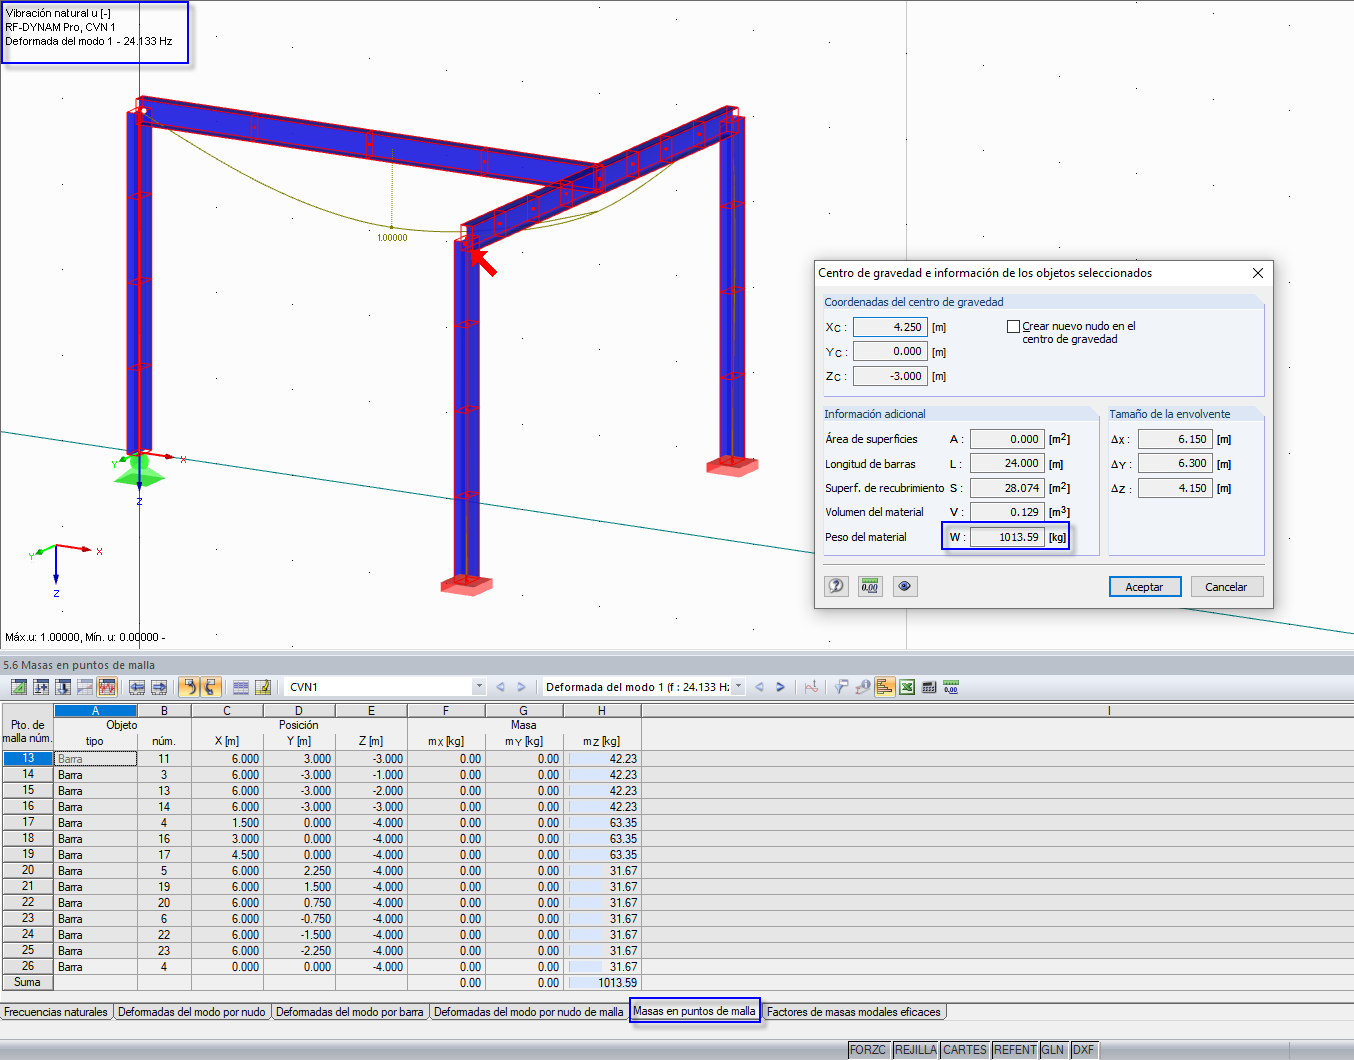Image resolution: width=1354 pixels, height=1060 pixels.
Task: Enable 'Crear nuevo nudo en el centro de gravedad'
Action: click(x=1013, y=327)
